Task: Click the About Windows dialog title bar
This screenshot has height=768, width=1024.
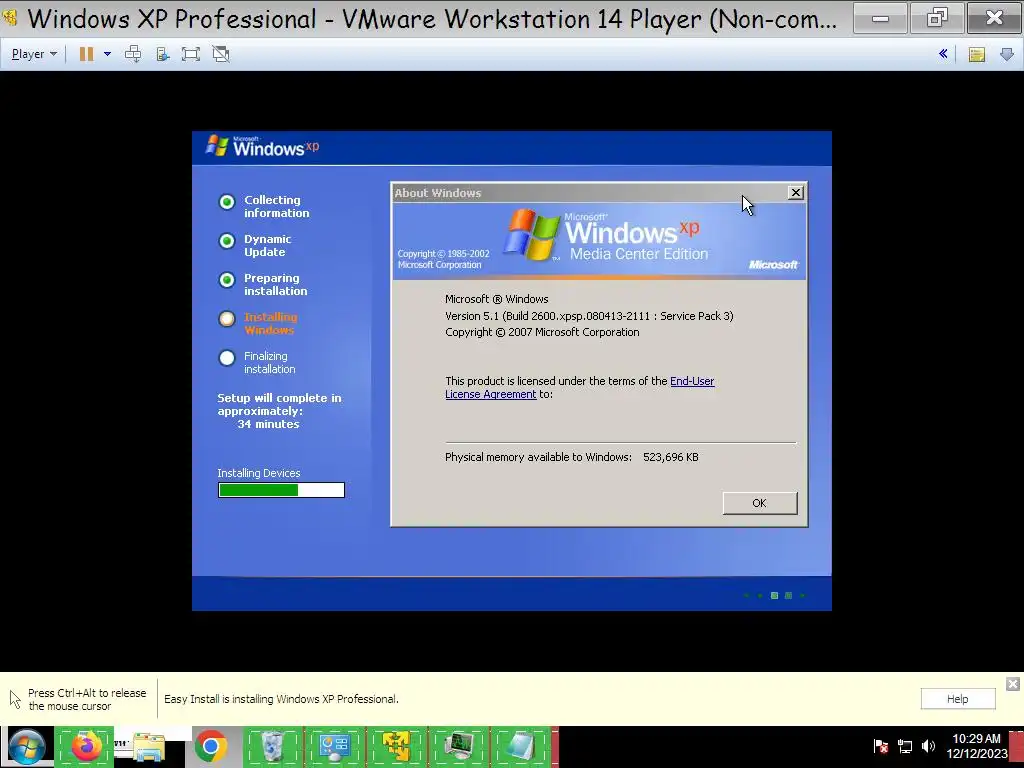Action: (588, 193)
